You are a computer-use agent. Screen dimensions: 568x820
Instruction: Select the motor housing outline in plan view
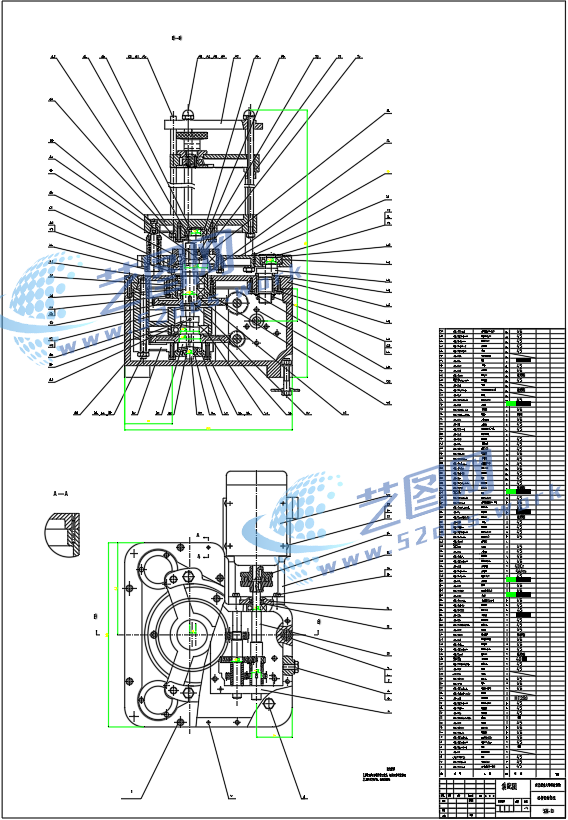click(256, 512)
